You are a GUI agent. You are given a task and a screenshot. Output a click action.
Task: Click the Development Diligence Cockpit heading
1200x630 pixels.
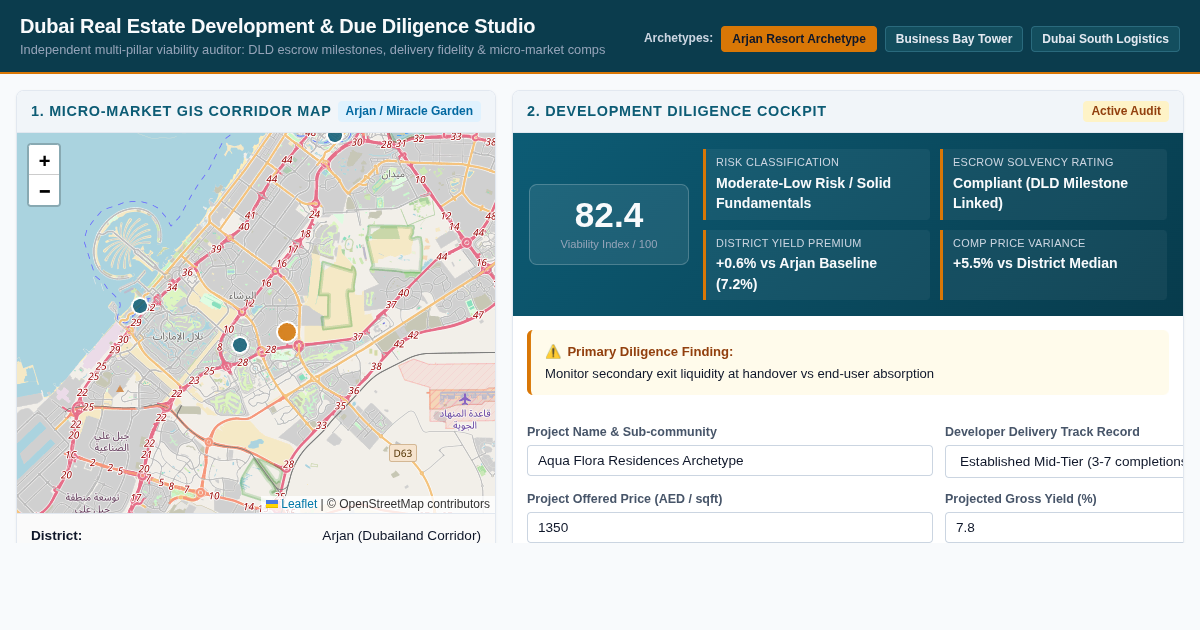tap(677, 111)
